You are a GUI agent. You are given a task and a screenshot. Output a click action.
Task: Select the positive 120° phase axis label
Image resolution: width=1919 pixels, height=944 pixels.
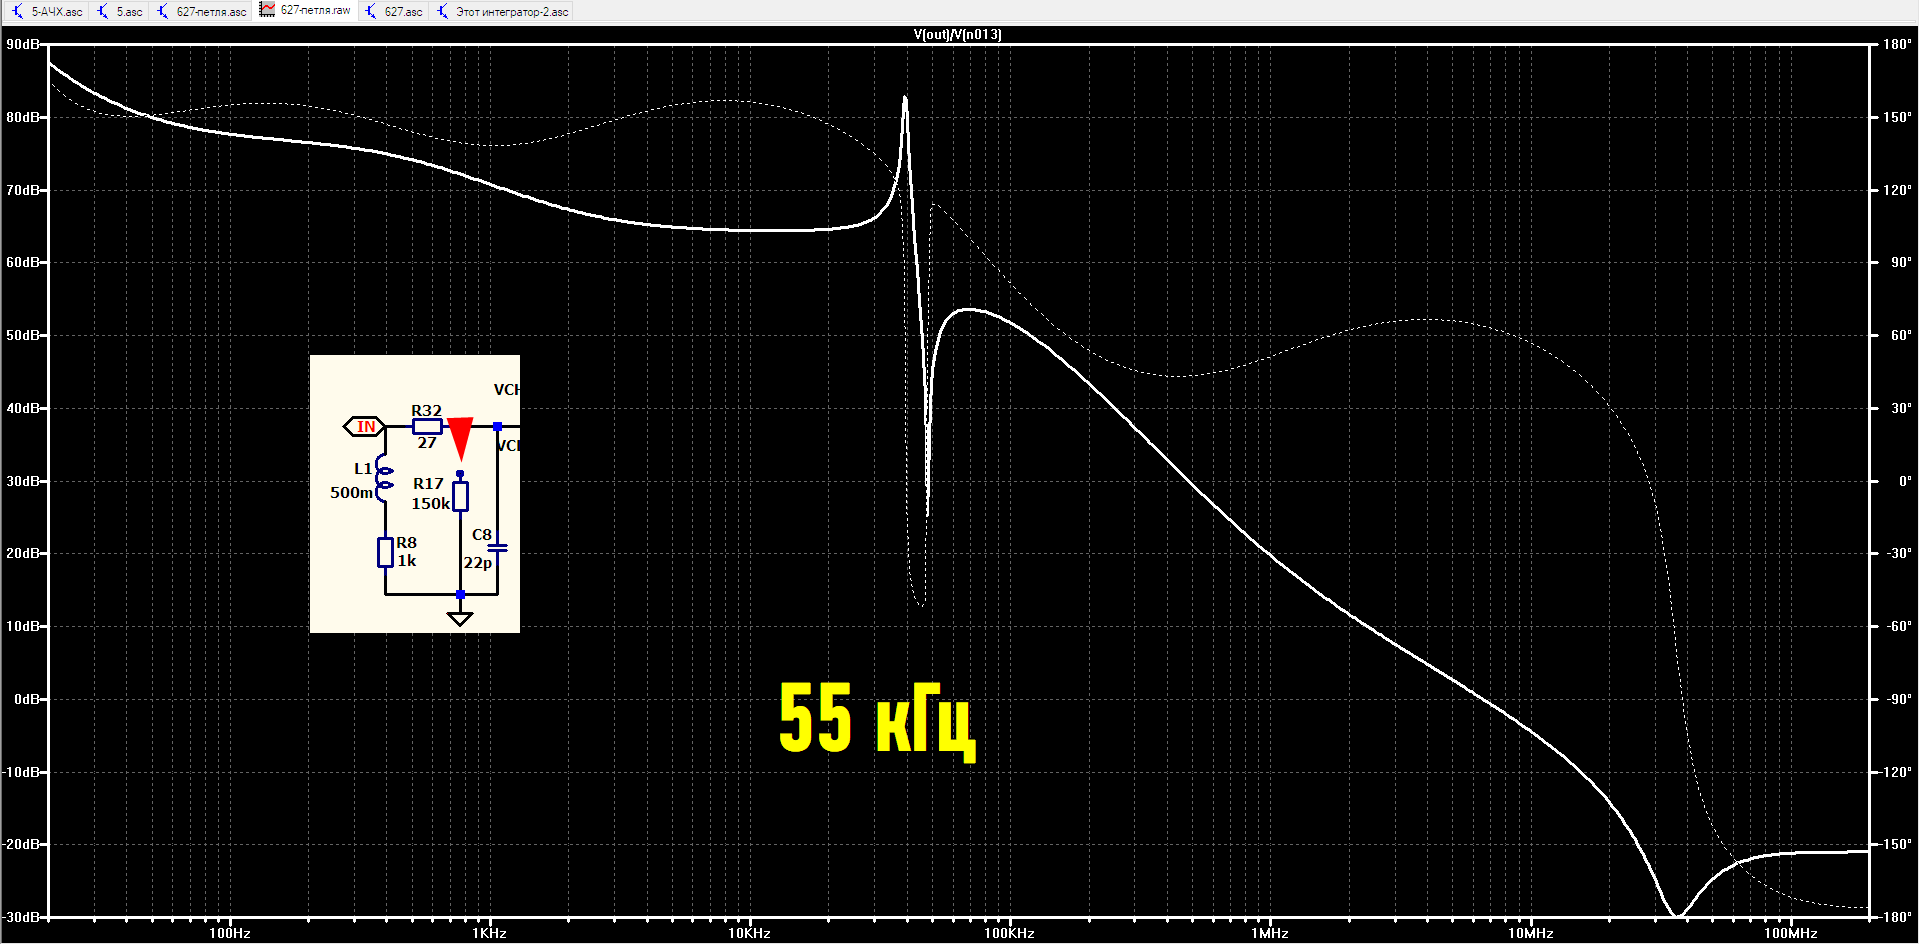pos(1897,190)
